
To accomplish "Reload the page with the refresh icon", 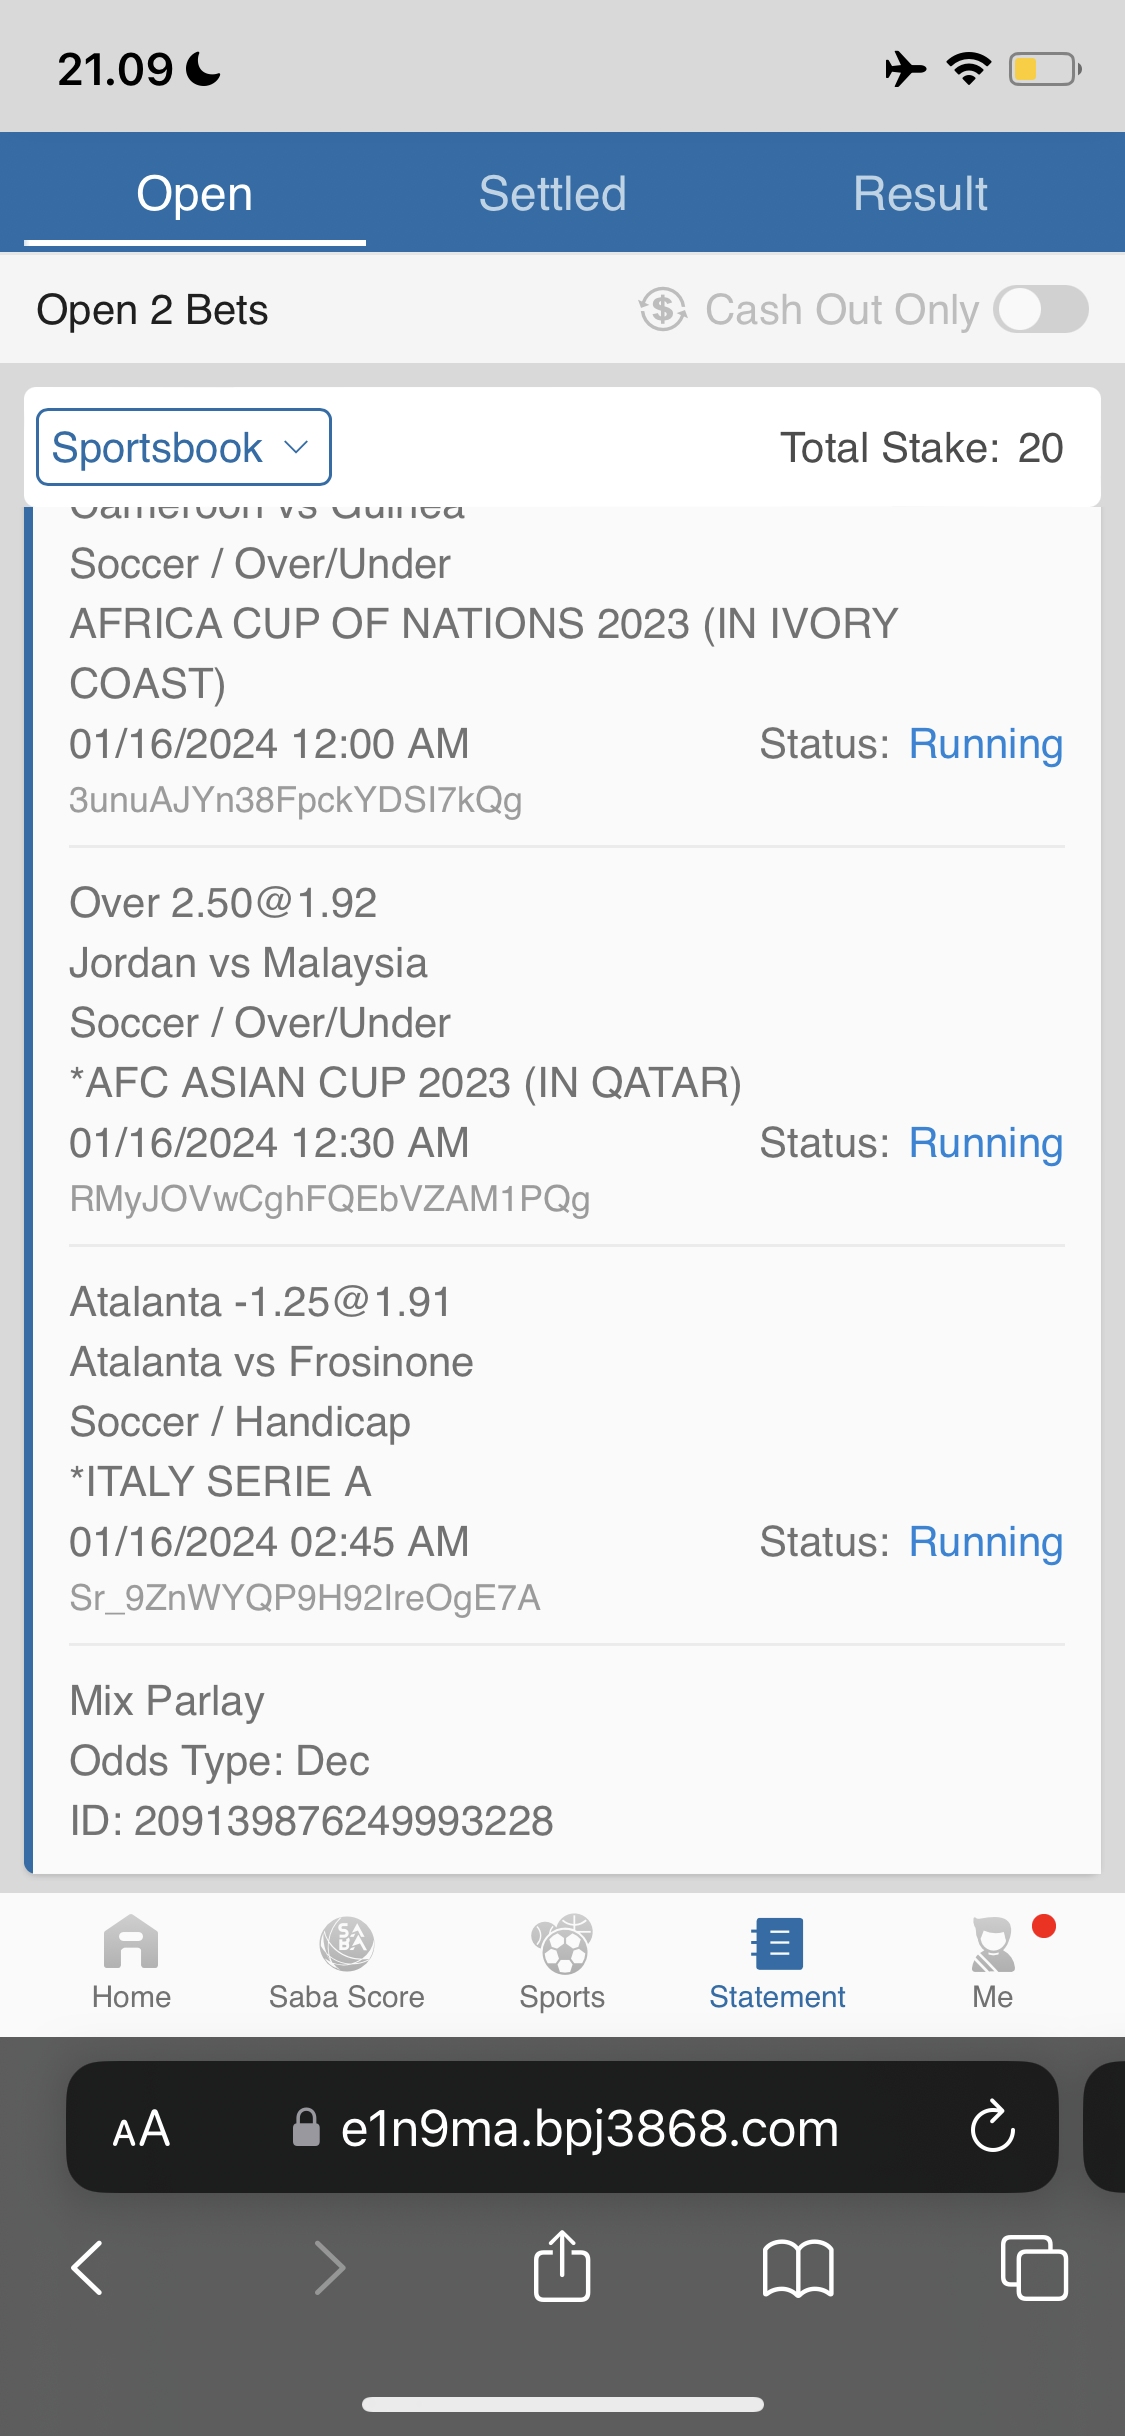I will click(x=993, y=2127).
